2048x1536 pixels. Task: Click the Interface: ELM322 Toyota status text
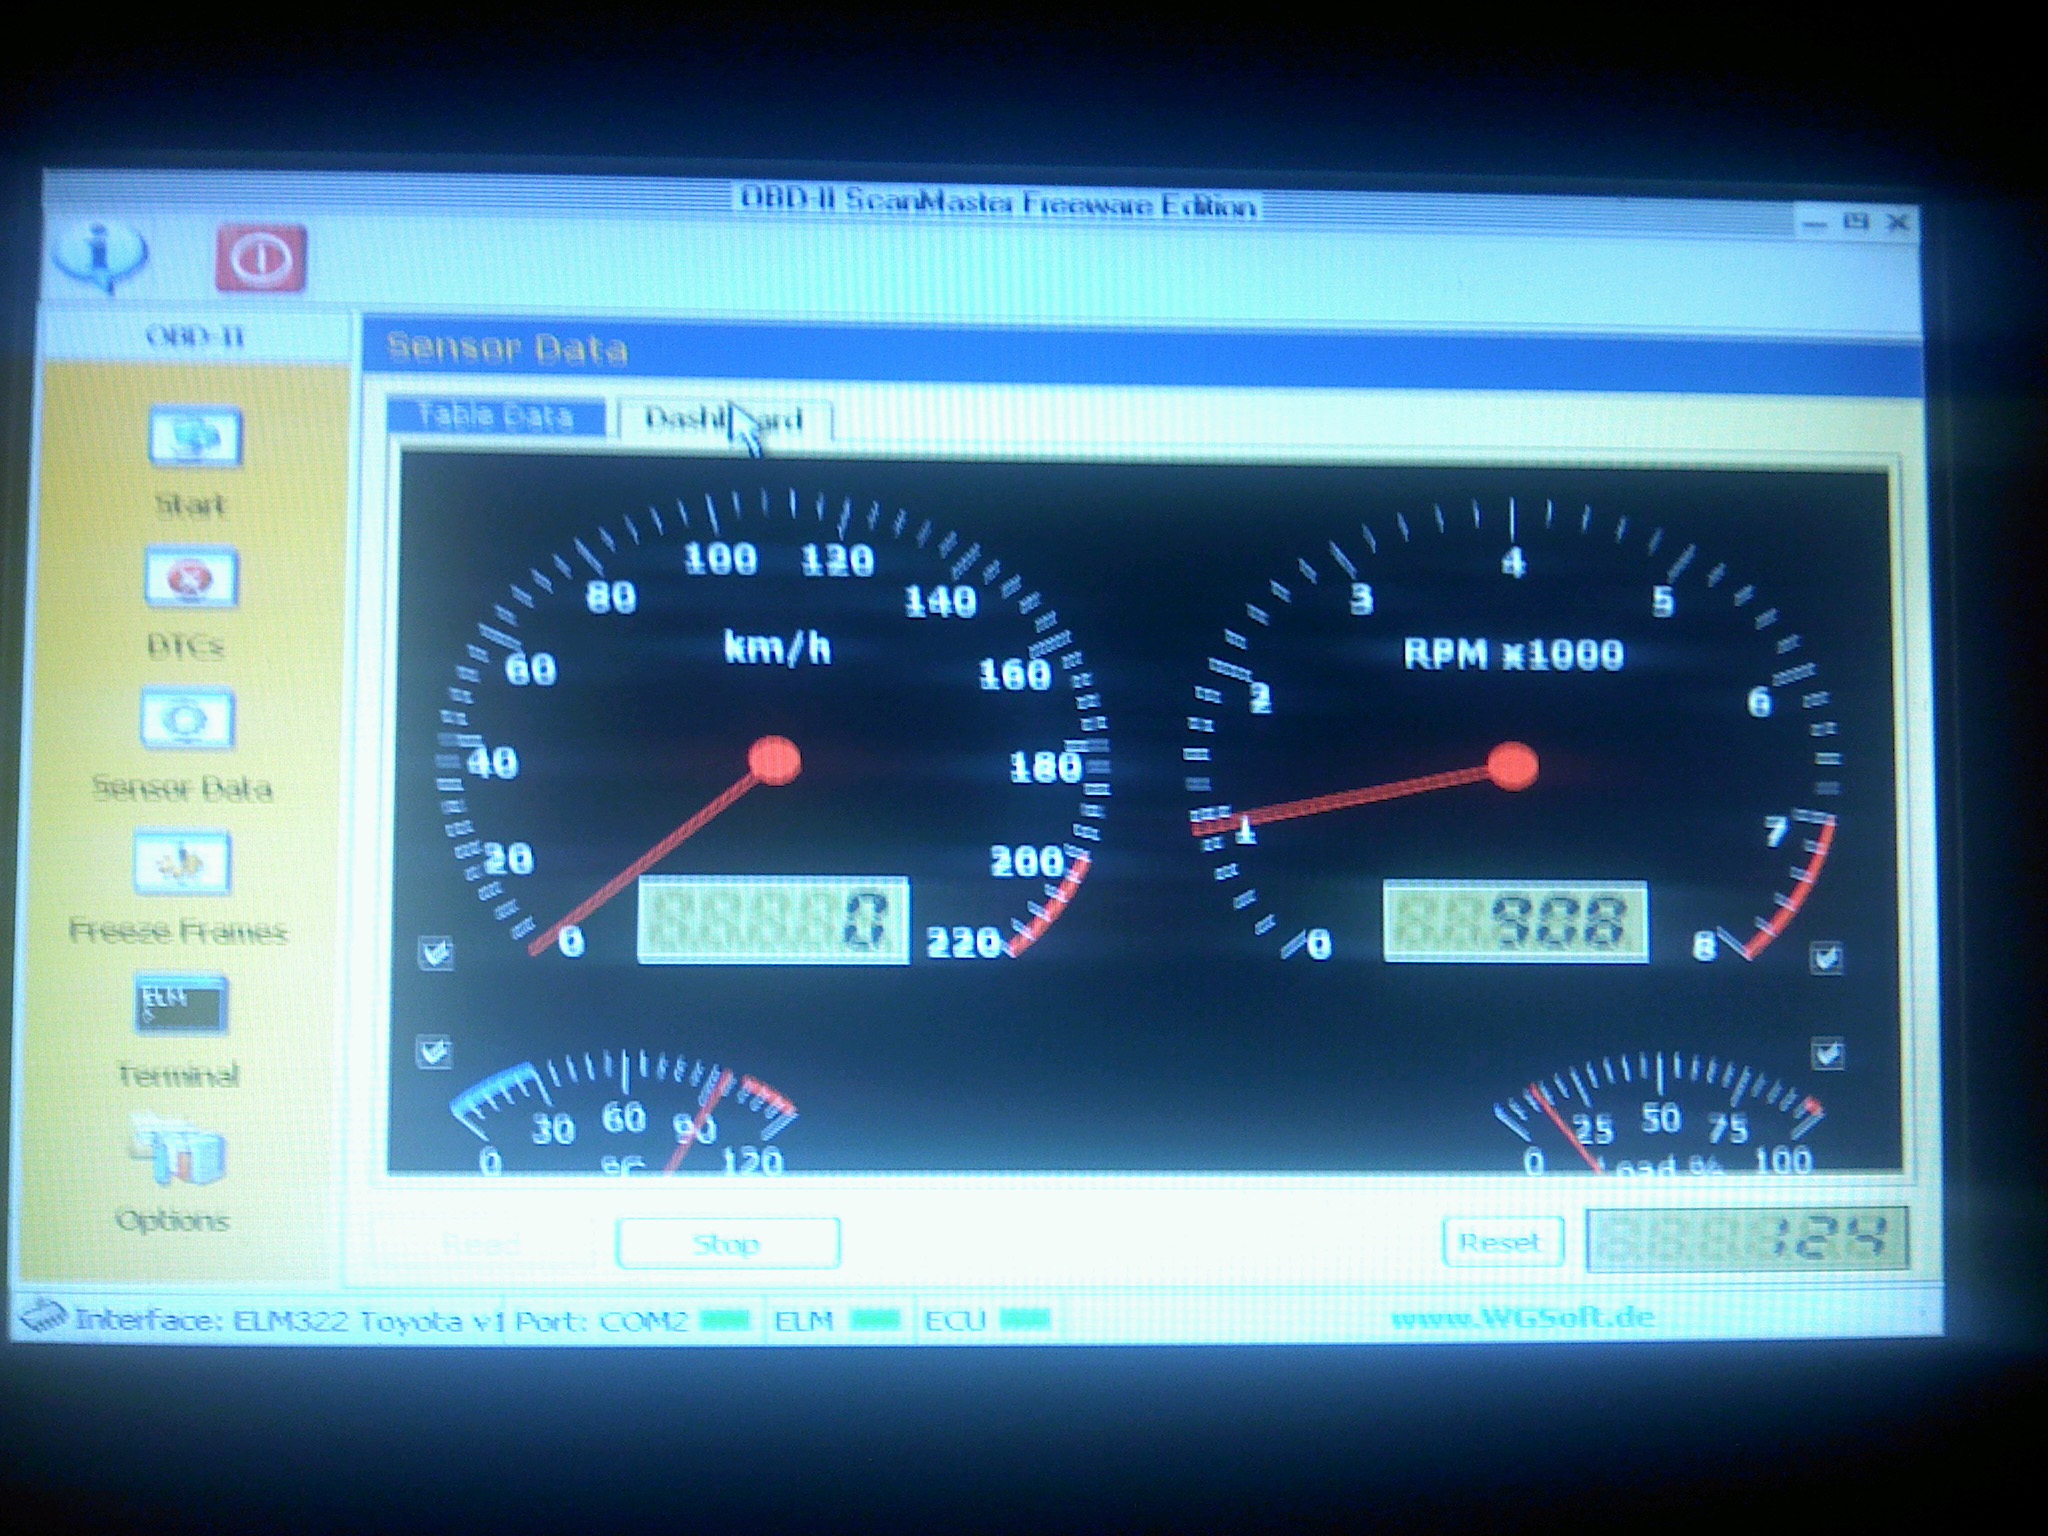coord(291,1321)
